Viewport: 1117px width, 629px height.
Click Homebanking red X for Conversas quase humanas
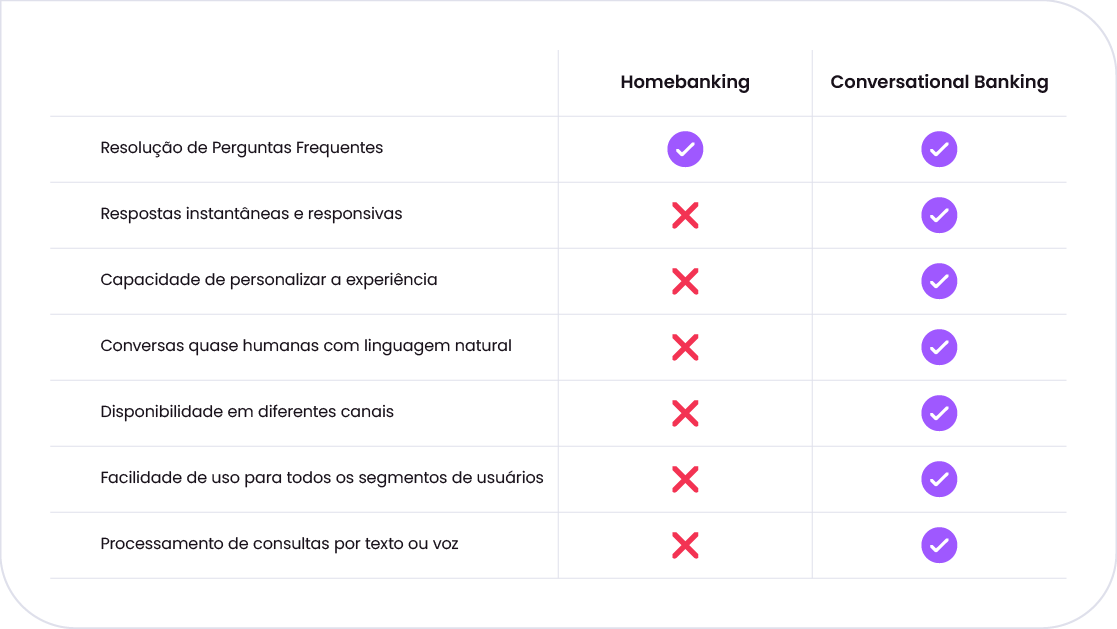tap(685, 347)
